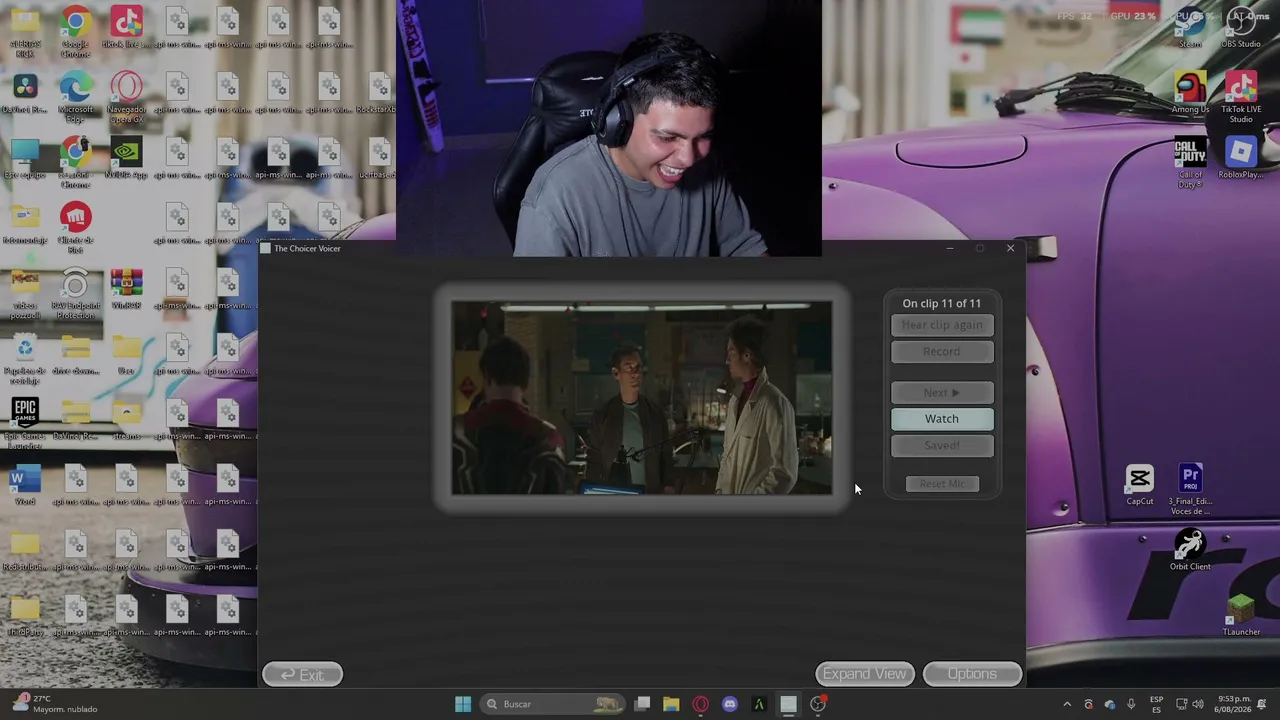
Task: Select the videos pozzuoli folder icon
Action: tap(25, 294)
